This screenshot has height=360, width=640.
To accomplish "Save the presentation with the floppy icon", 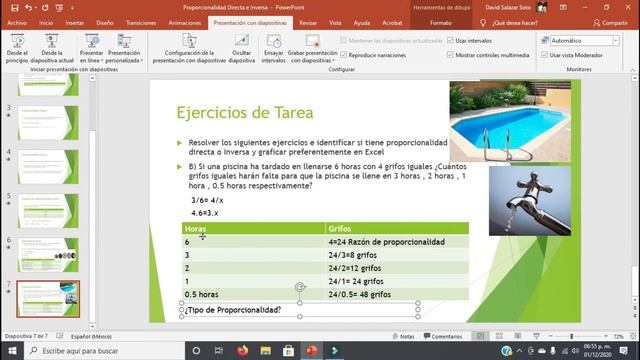I will coord(15,8).
